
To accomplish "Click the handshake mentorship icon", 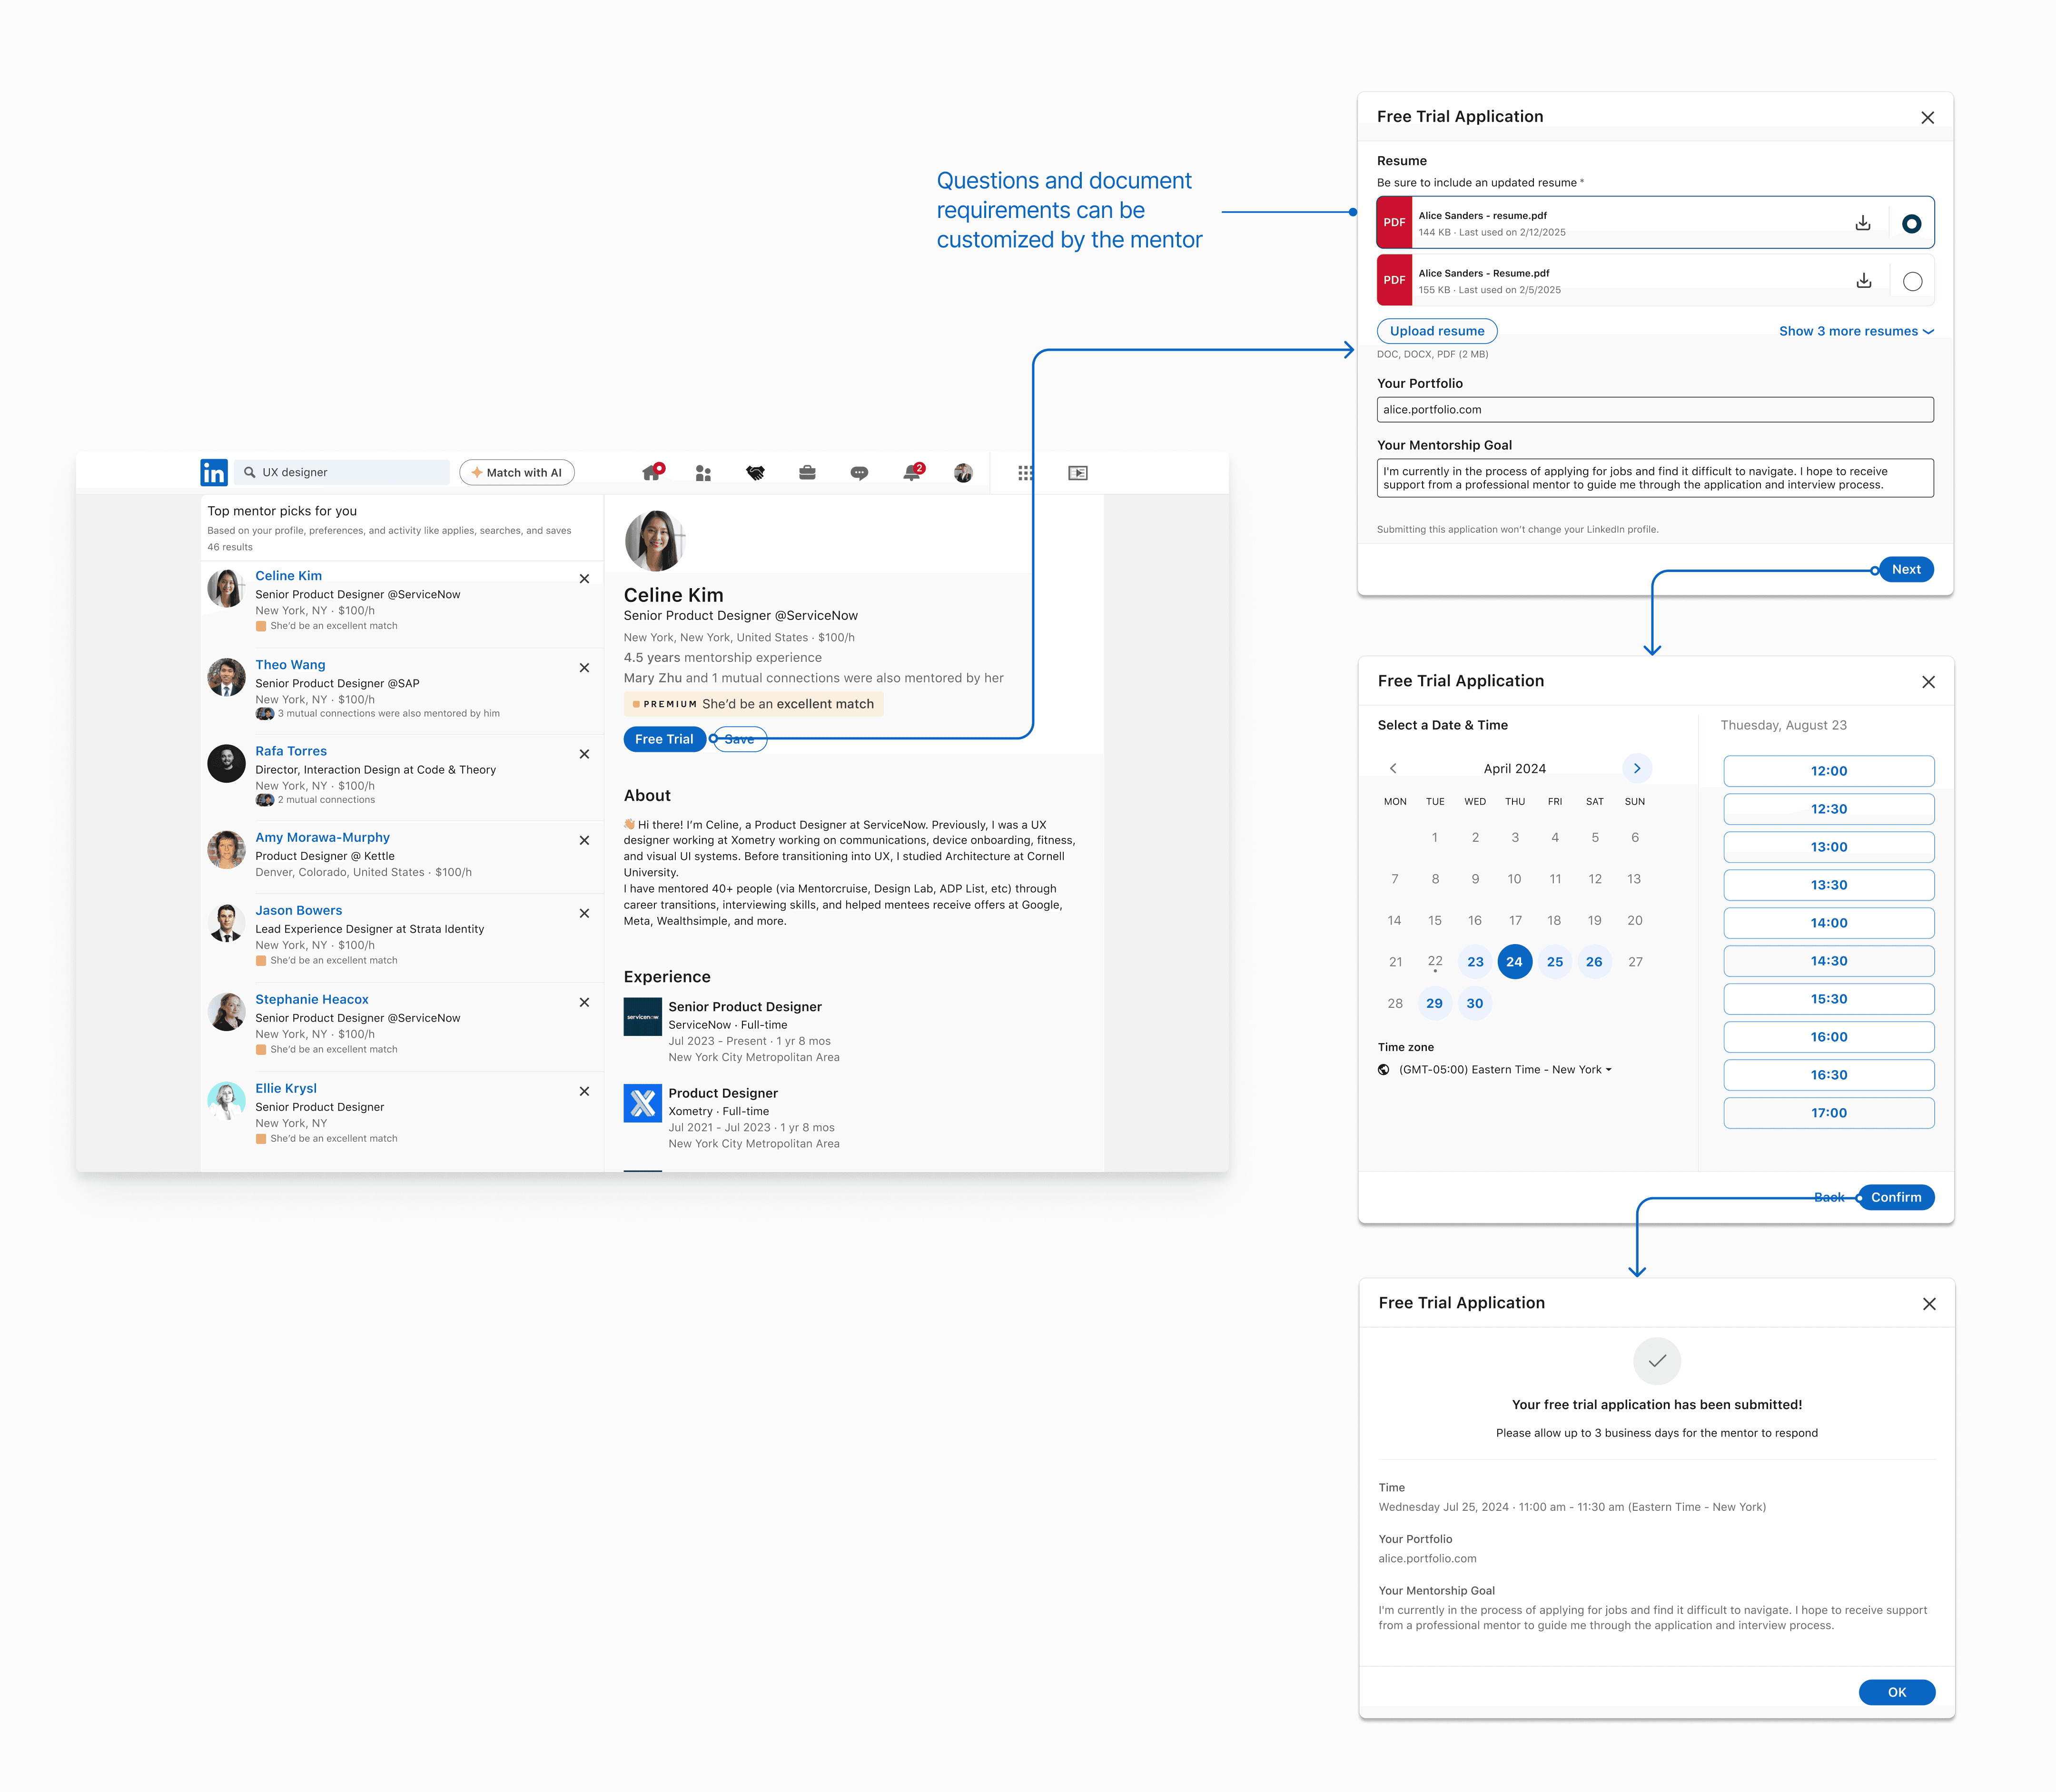I will [755, 473].
